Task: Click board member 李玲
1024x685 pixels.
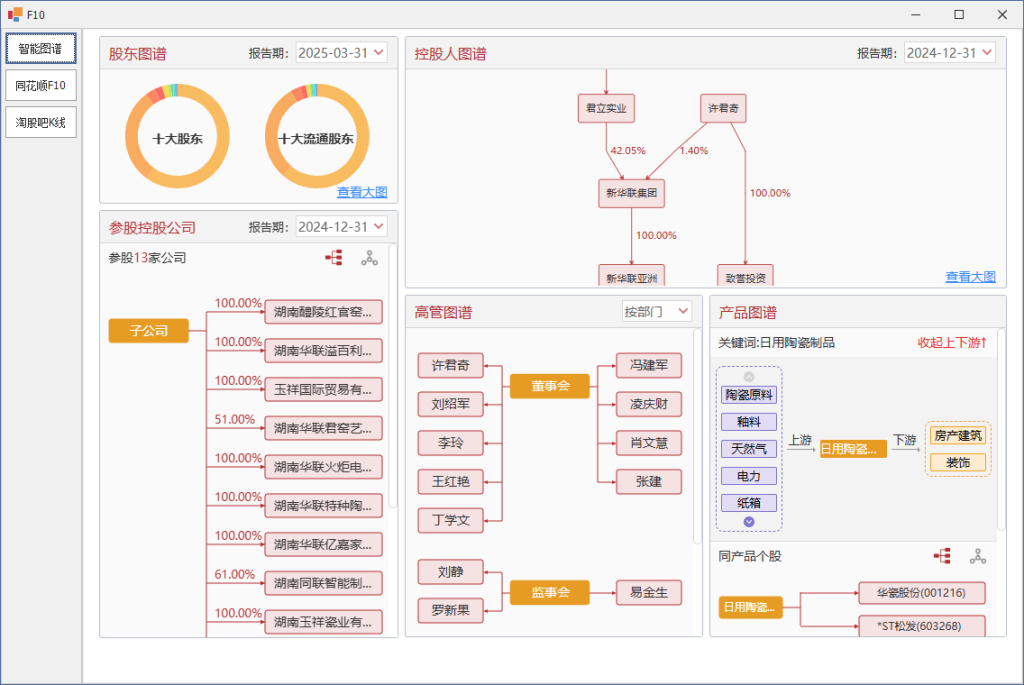Action: tap(451, 443)
